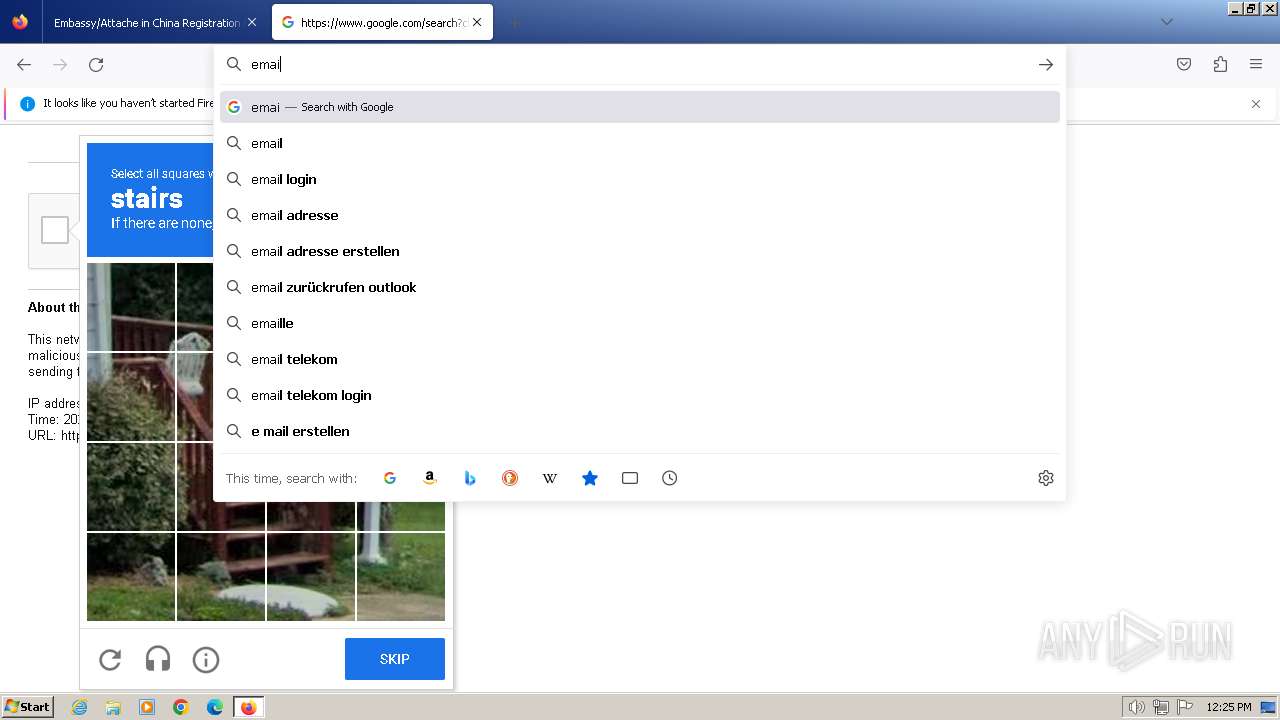
Task: Search this time with Amazon
Action: pyautogui.click(x=430, y=478)
